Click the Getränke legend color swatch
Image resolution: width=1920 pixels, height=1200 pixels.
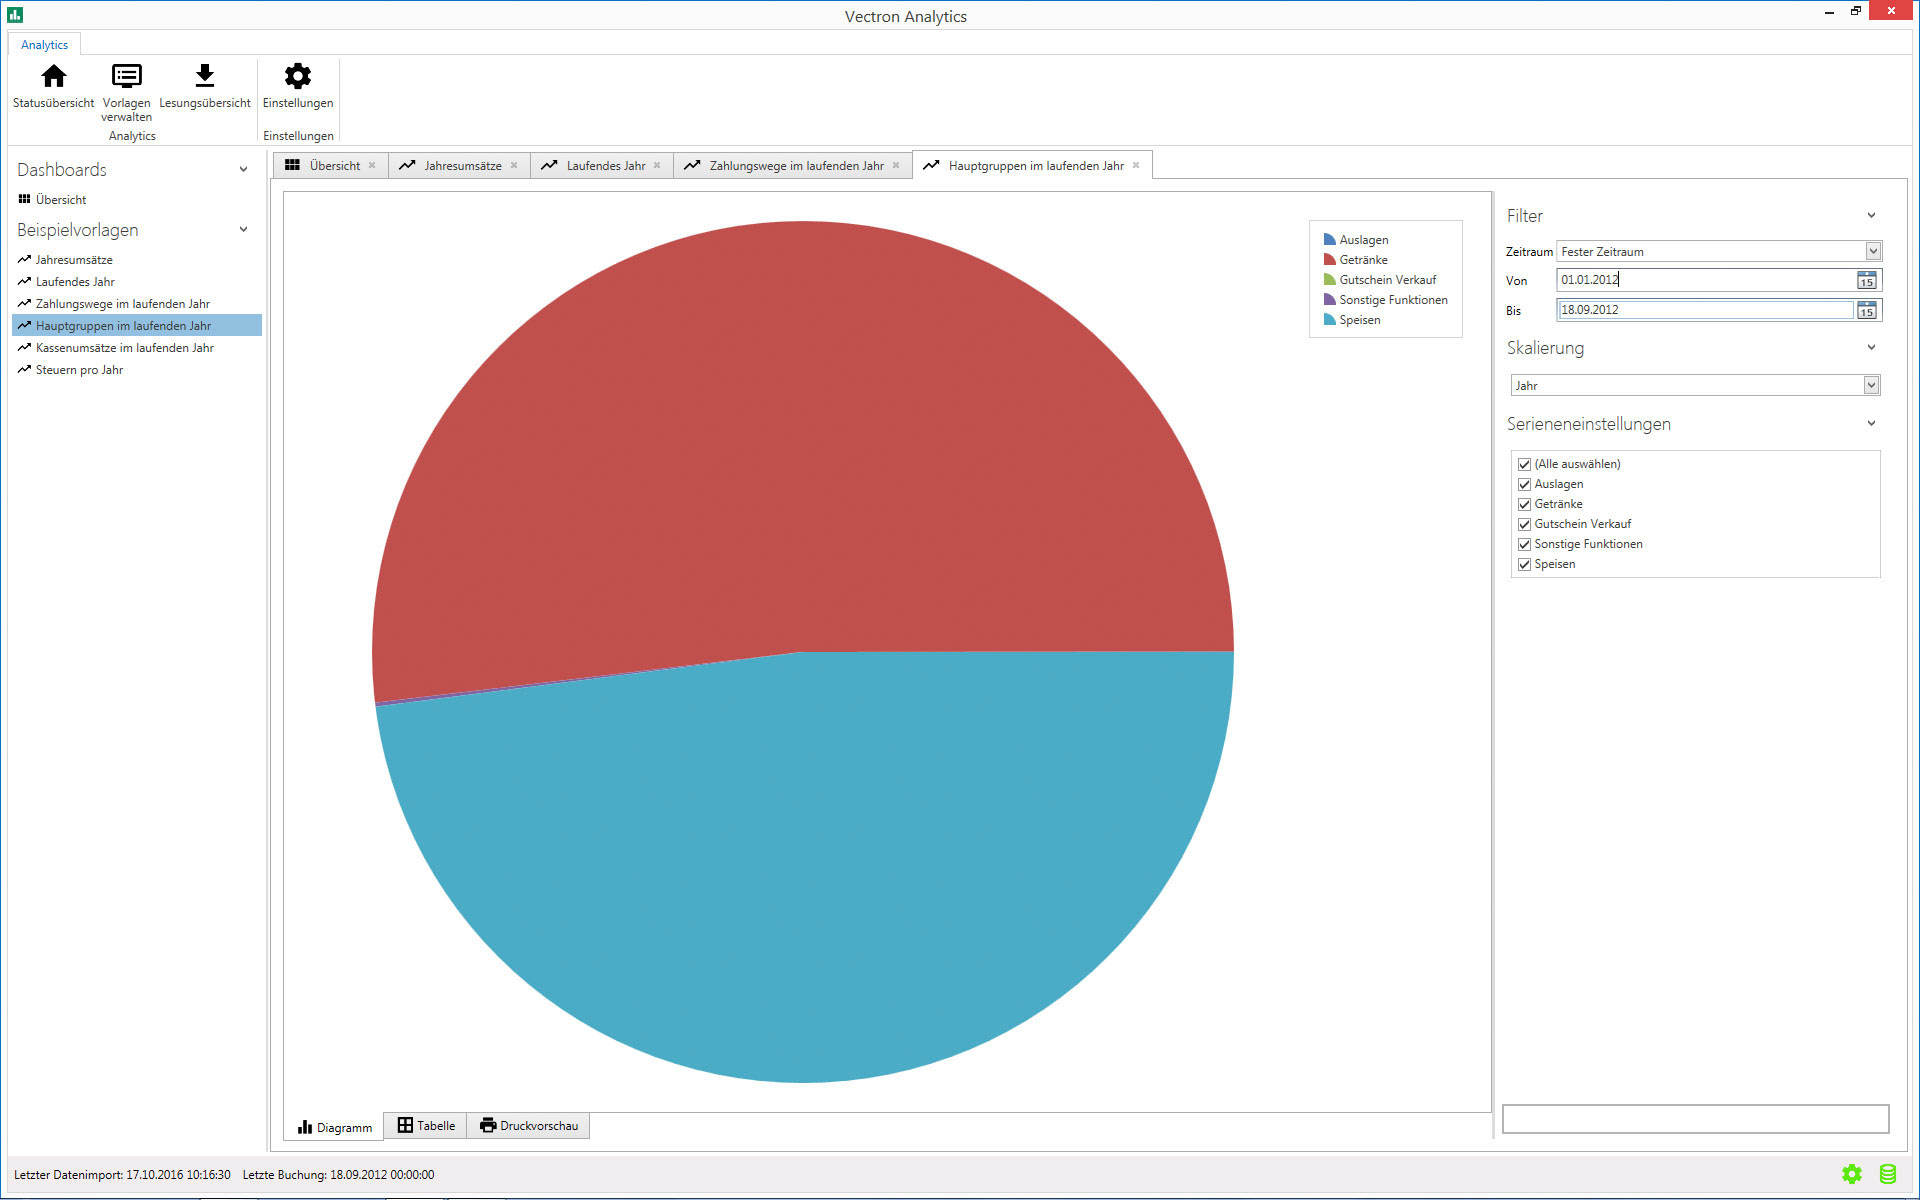tap(1329, 260)
